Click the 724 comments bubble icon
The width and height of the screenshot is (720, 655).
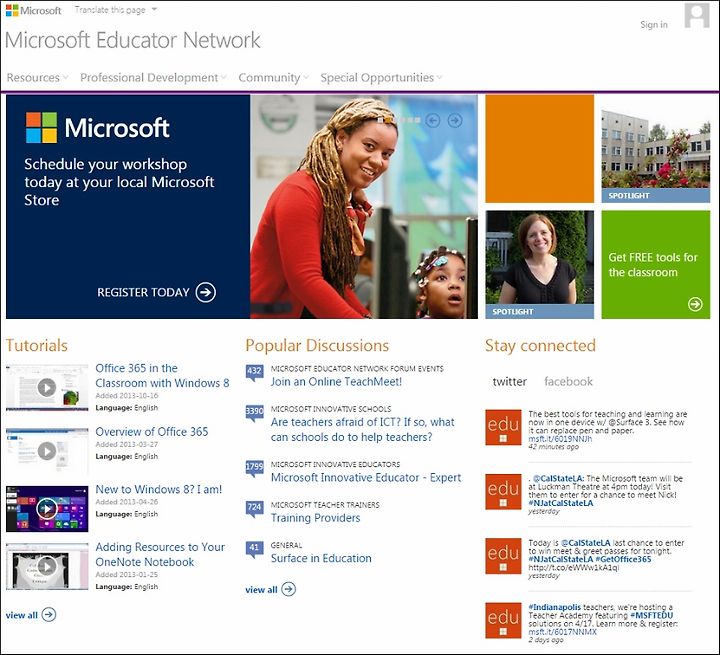coord(254,509)
